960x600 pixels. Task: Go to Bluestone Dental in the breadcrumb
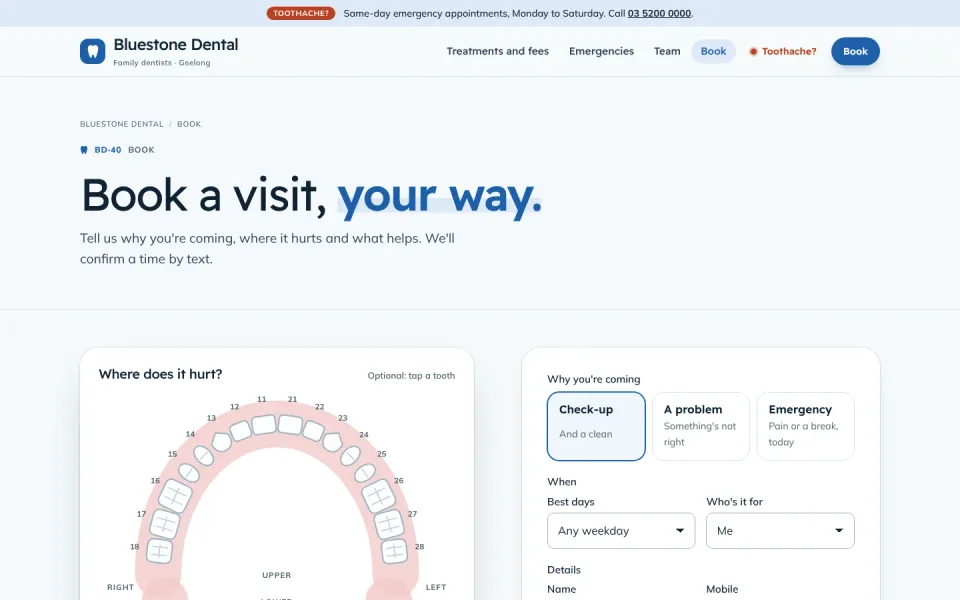coord(122,124)
